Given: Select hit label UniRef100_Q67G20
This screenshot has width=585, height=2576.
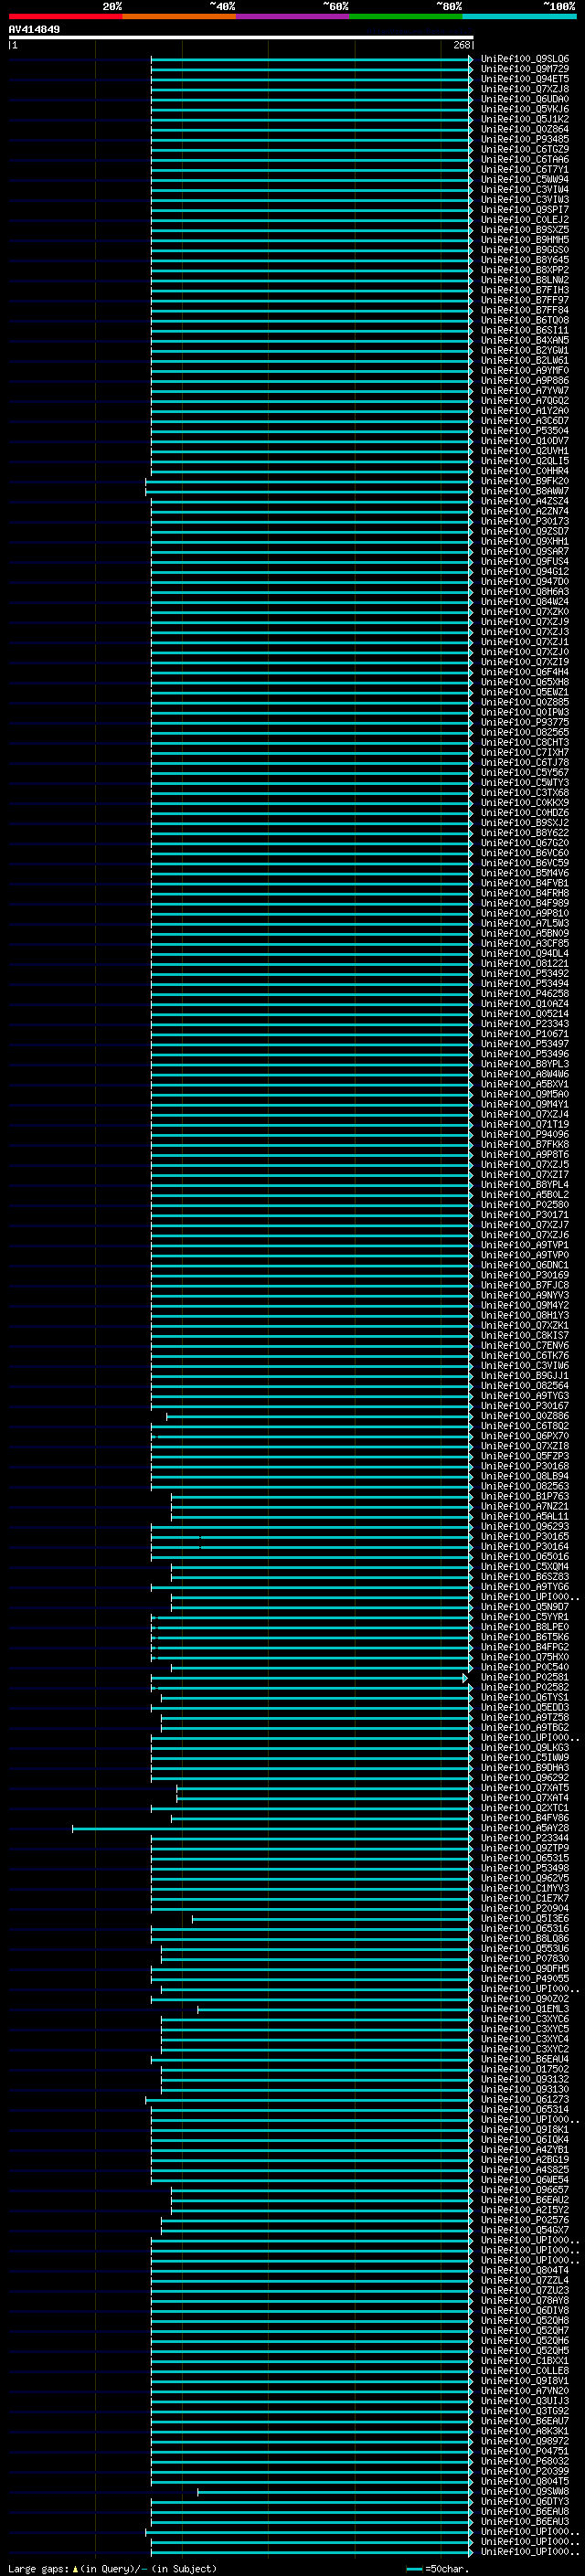Looking at the screenshot, I should pyautogui.click(x=525, y=843).
